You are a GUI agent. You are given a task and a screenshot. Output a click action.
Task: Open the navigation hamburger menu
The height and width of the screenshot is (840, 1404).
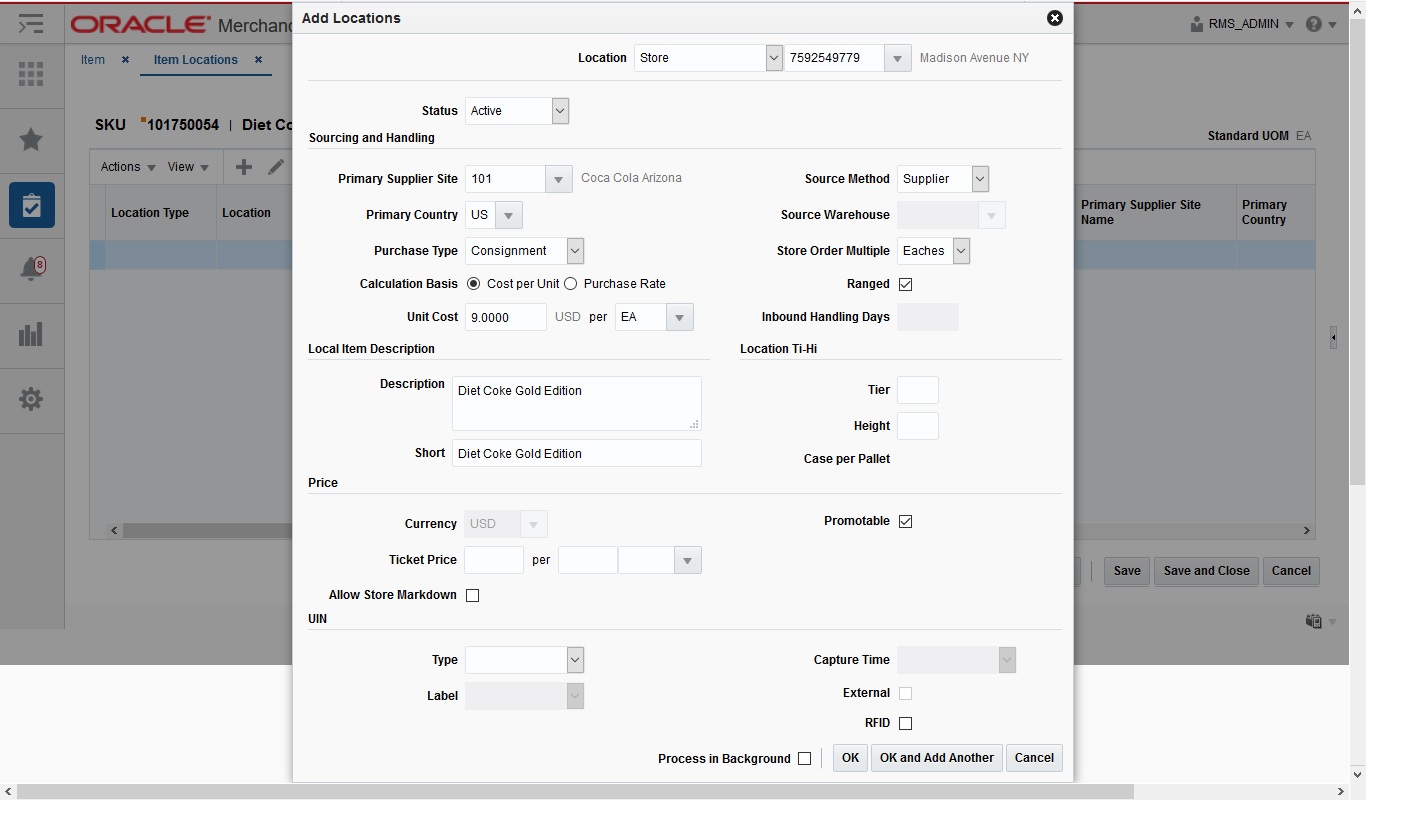[x=31, y=23]
